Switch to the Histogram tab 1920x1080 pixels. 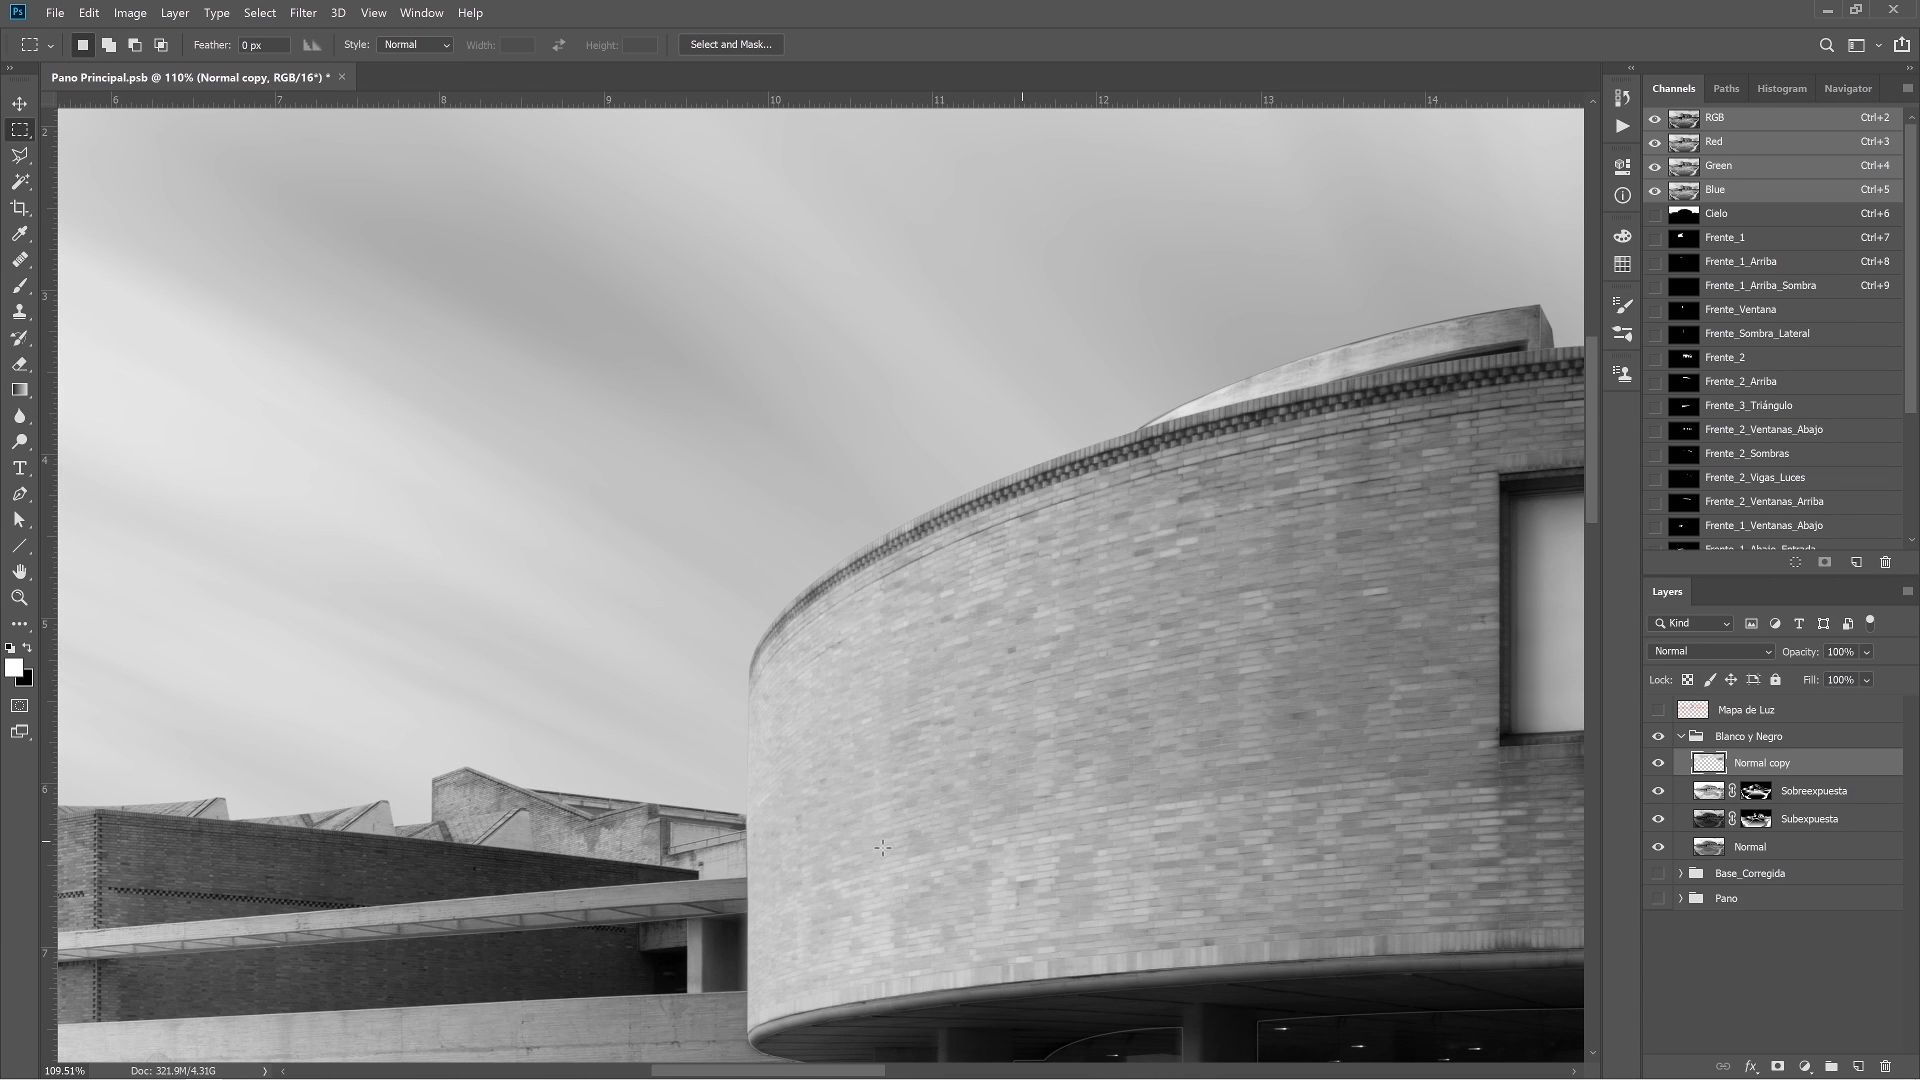(x=1782, y=89)
